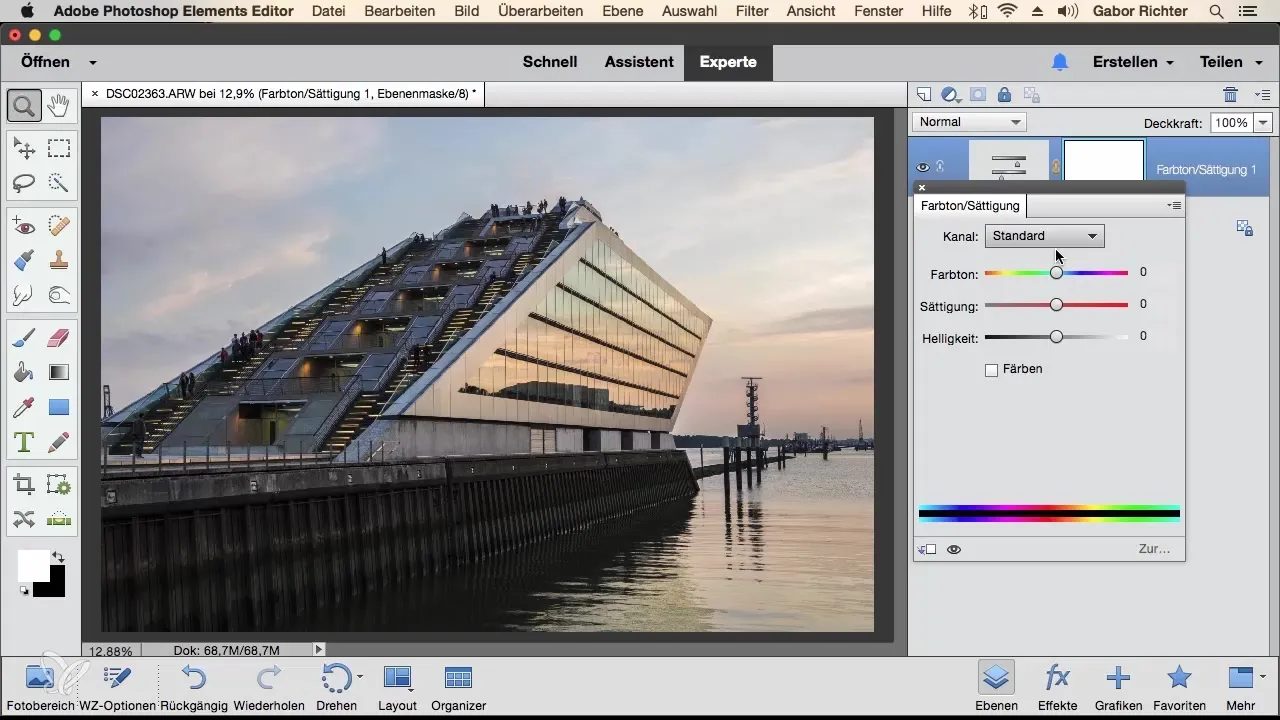Open the new adjustment layer menu
Viewport: 1280px width, 720px height.
[951, 95]
